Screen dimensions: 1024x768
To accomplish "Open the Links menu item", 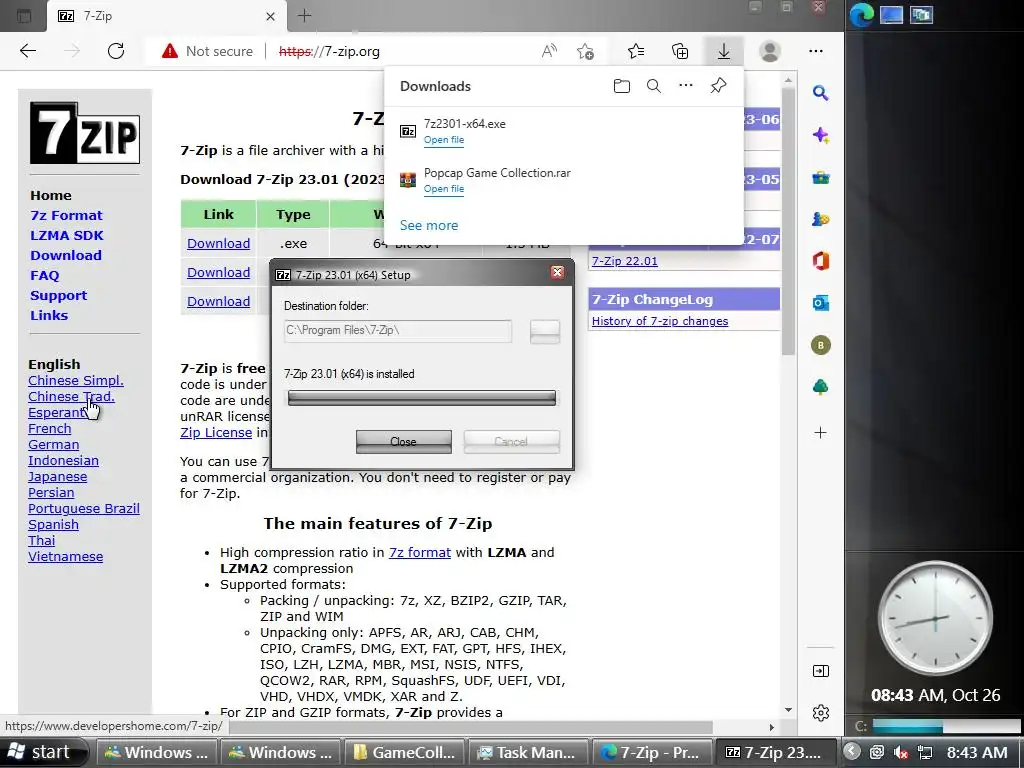I will pos(48,315).
